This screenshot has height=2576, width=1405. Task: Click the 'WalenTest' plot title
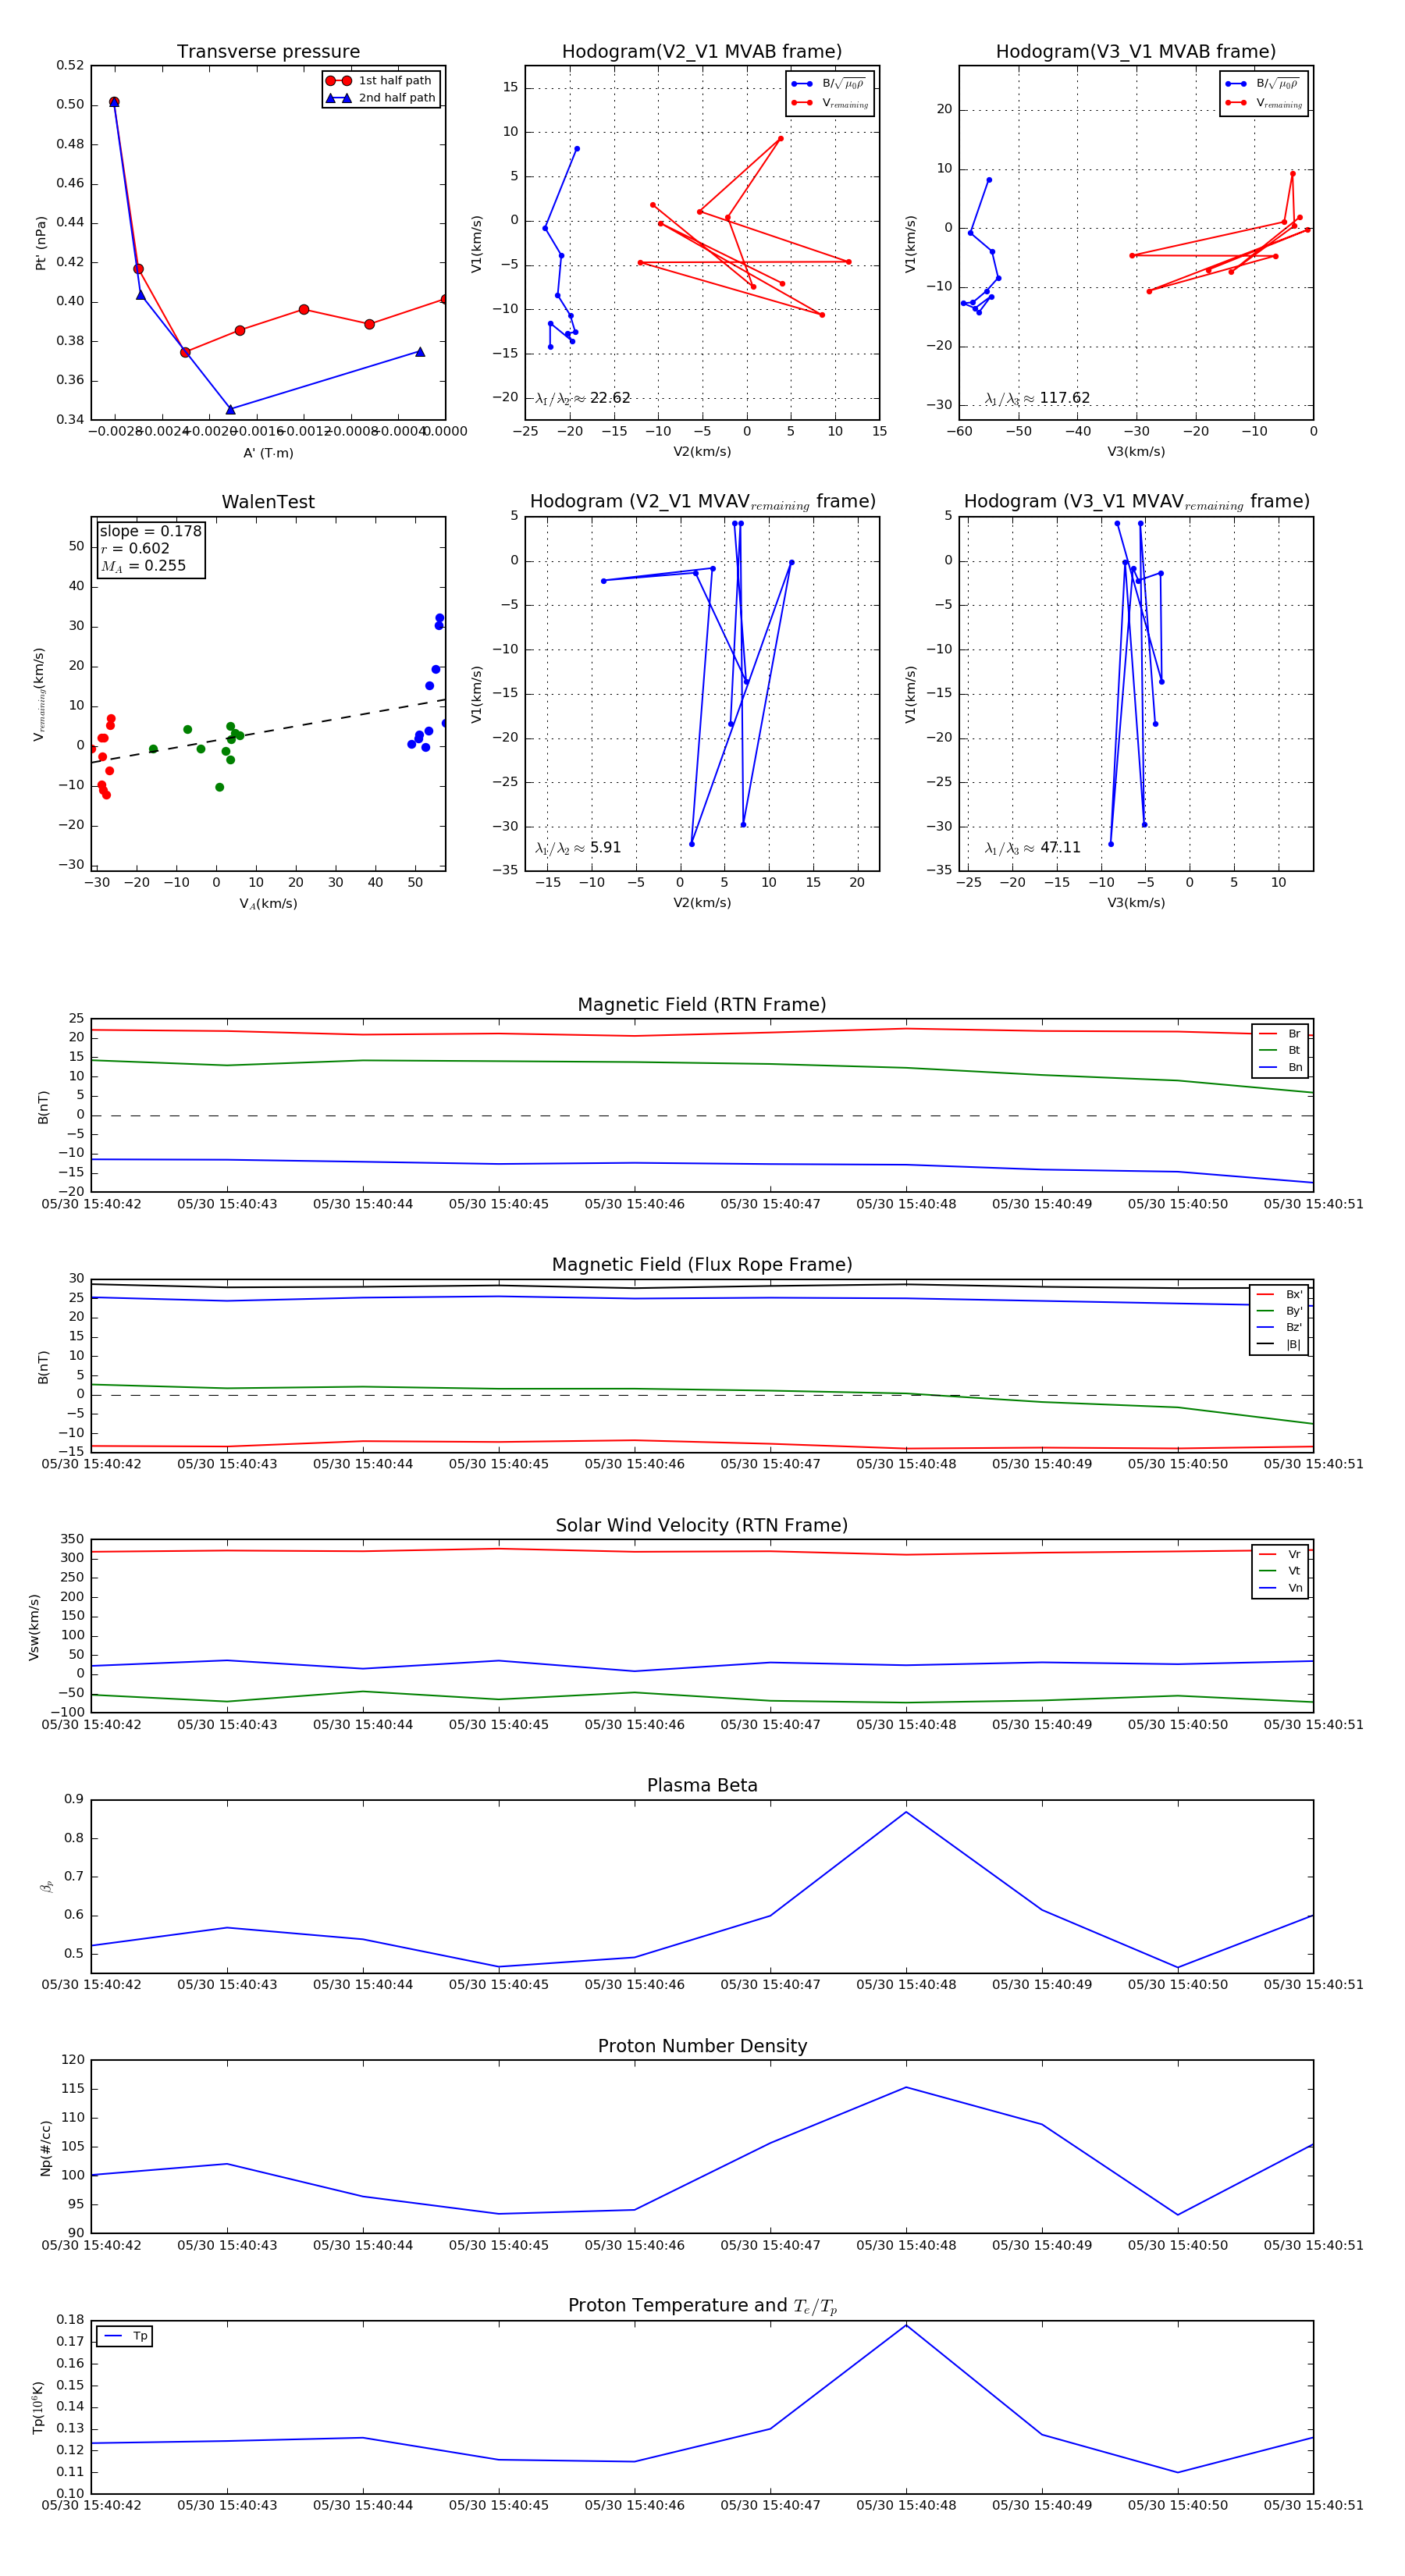pyautogui.click(x=268, y=502)
